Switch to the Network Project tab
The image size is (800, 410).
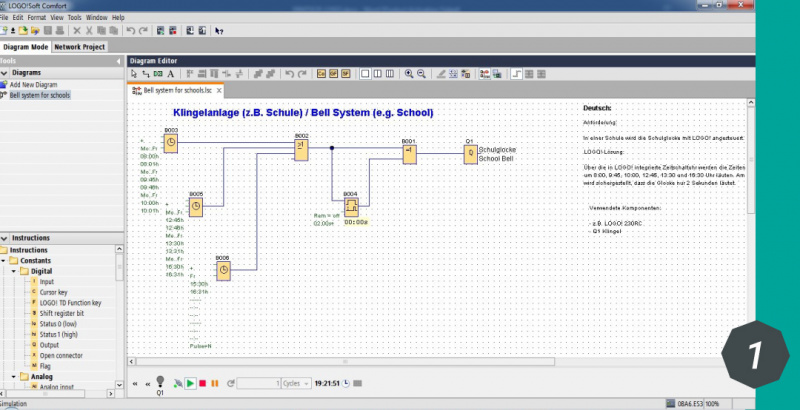80,46
